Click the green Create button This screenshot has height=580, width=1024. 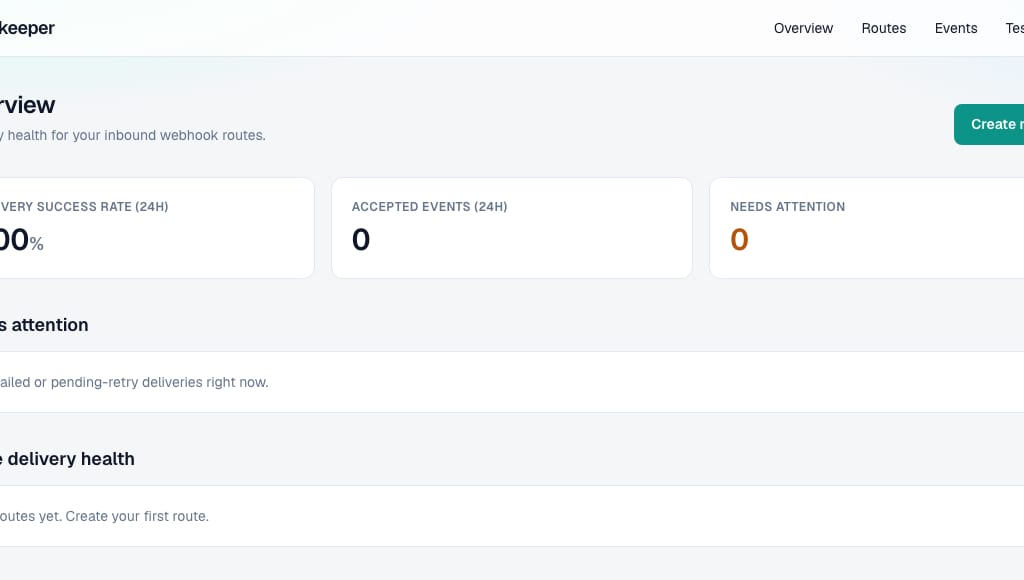click(989, 124)
